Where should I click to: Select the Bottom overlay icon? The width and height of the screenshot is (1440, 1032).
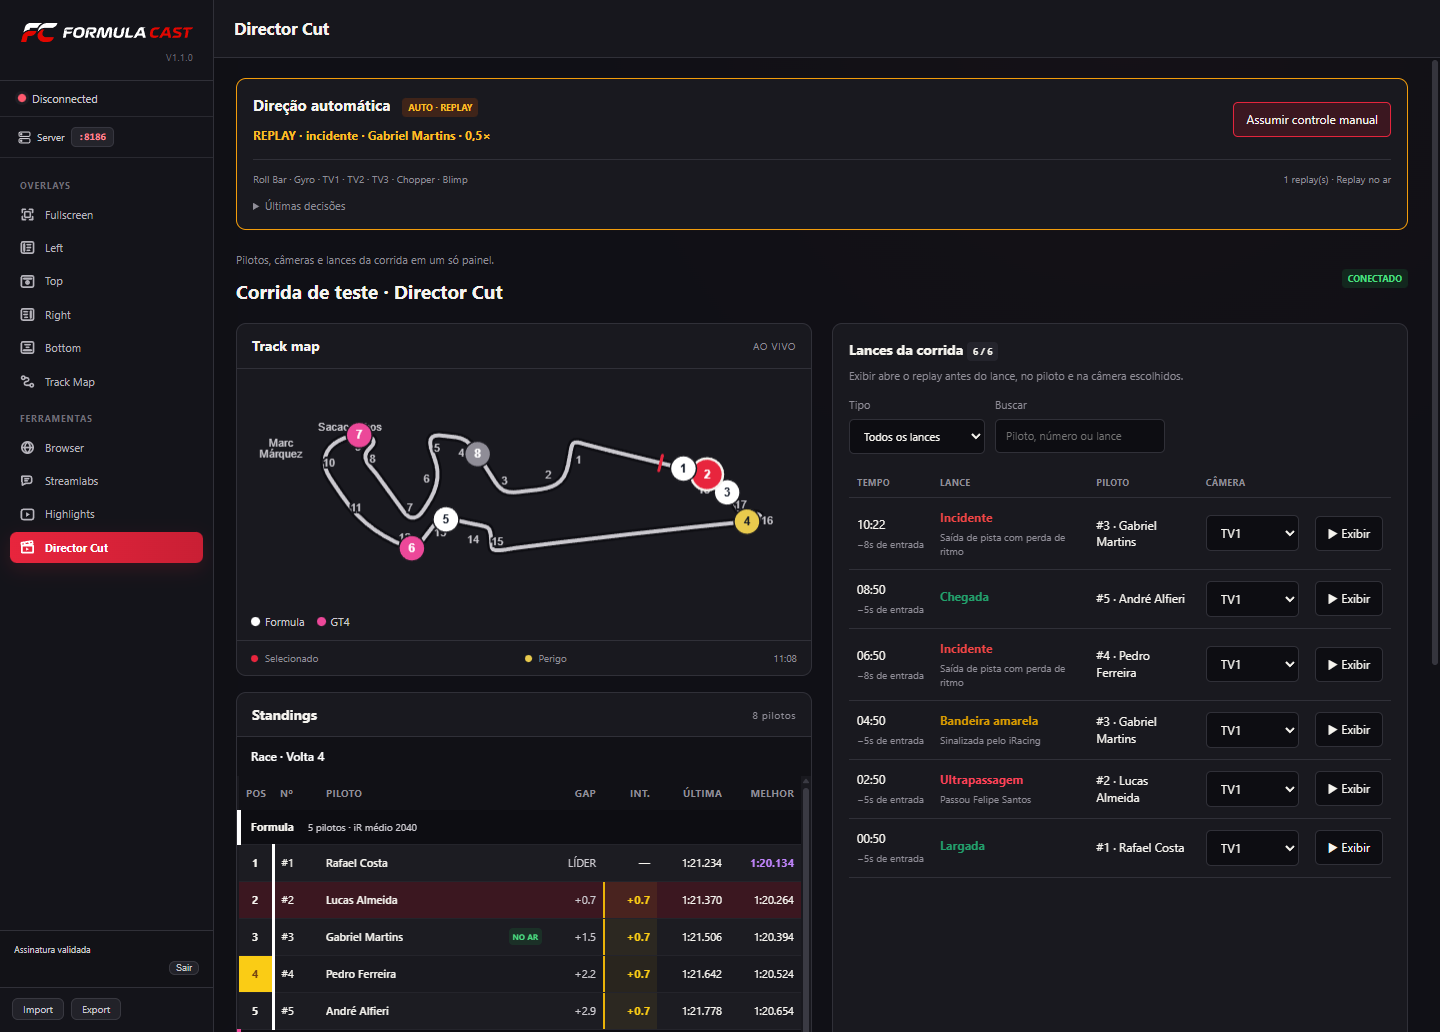click(x=27, y=348)
